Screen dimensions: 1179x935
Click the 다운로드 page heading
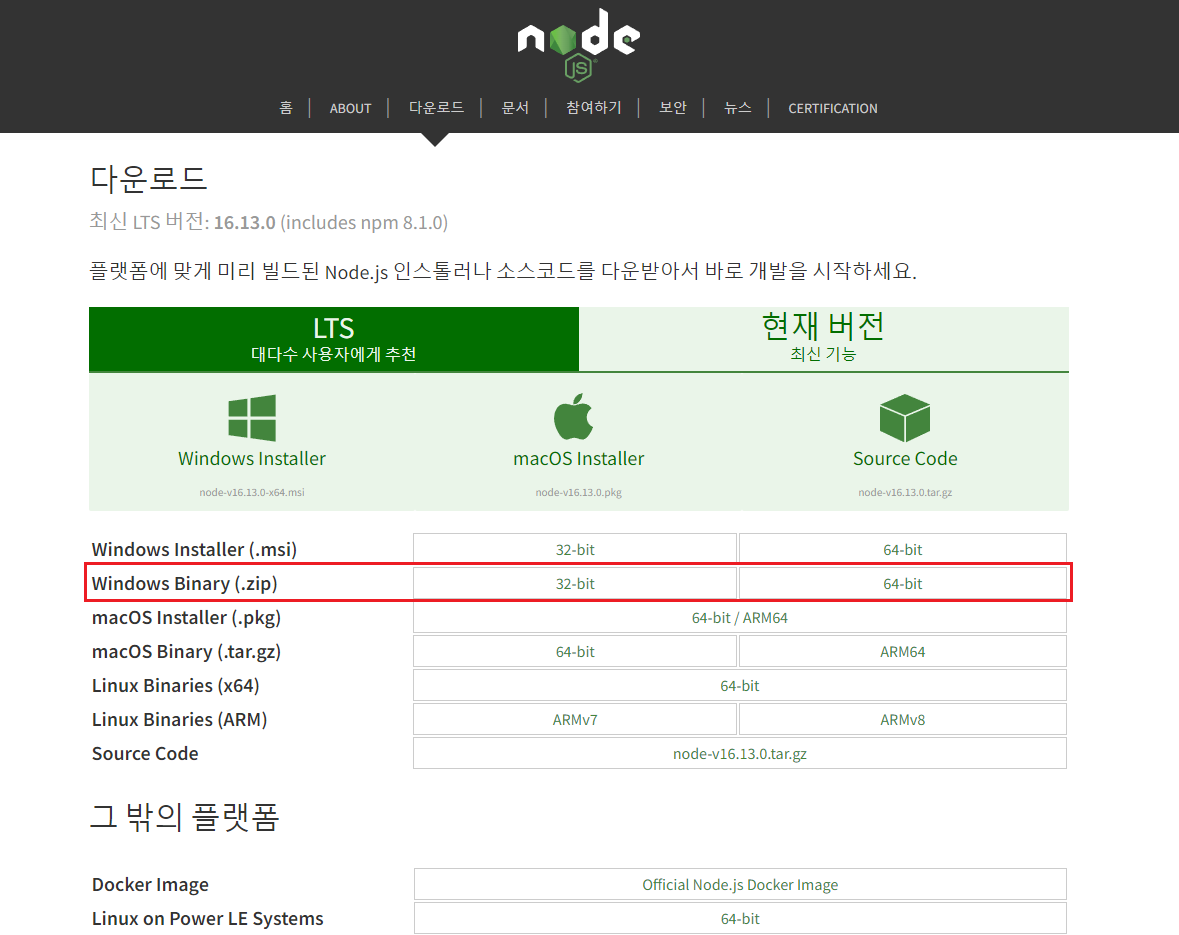(148, 179)
